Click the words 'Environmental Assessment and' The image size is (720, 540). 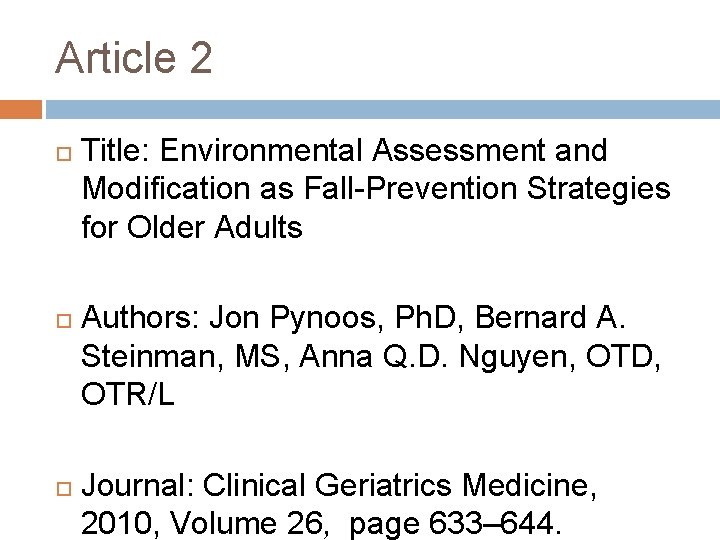point(383,150)
